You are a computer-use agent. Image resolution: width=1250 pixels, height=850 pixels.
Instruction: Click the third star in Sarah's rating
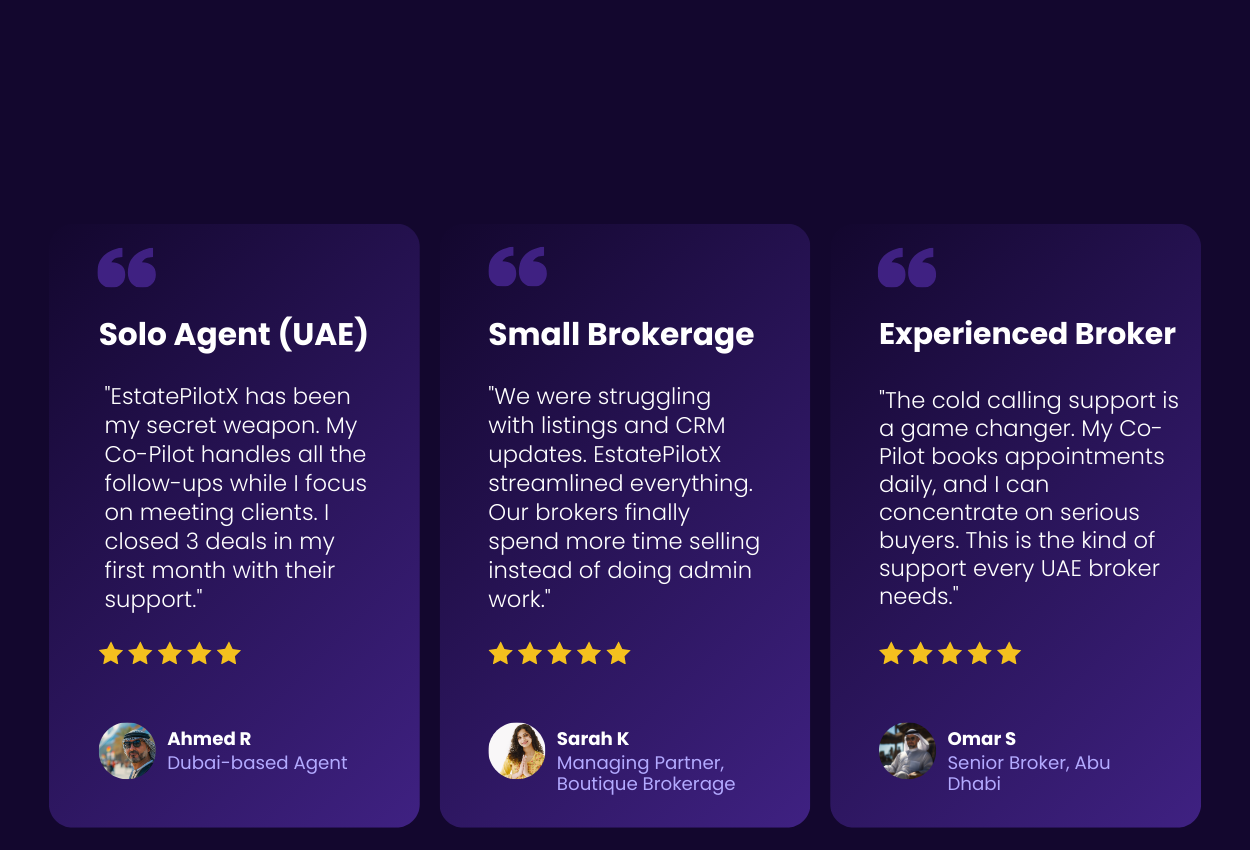(560, 654)
